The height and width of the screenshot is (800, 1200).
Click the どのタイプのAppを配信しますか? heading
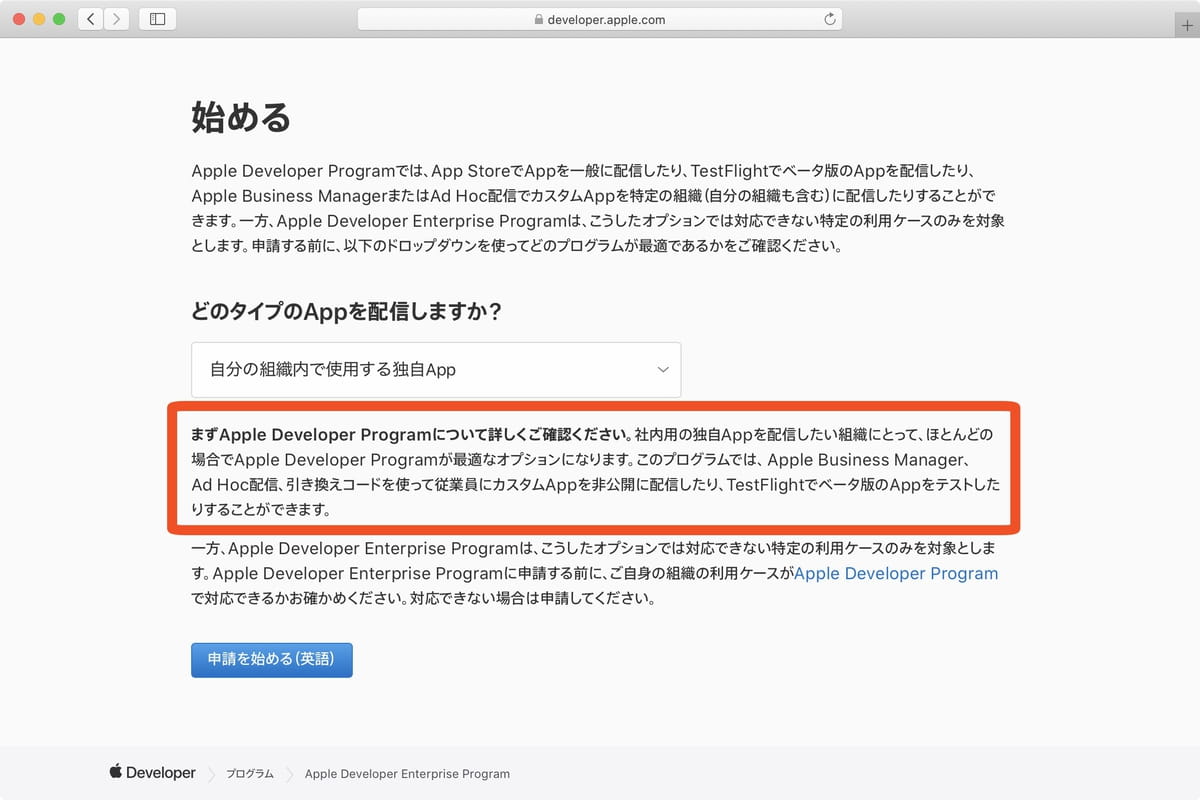click(346, 311)
